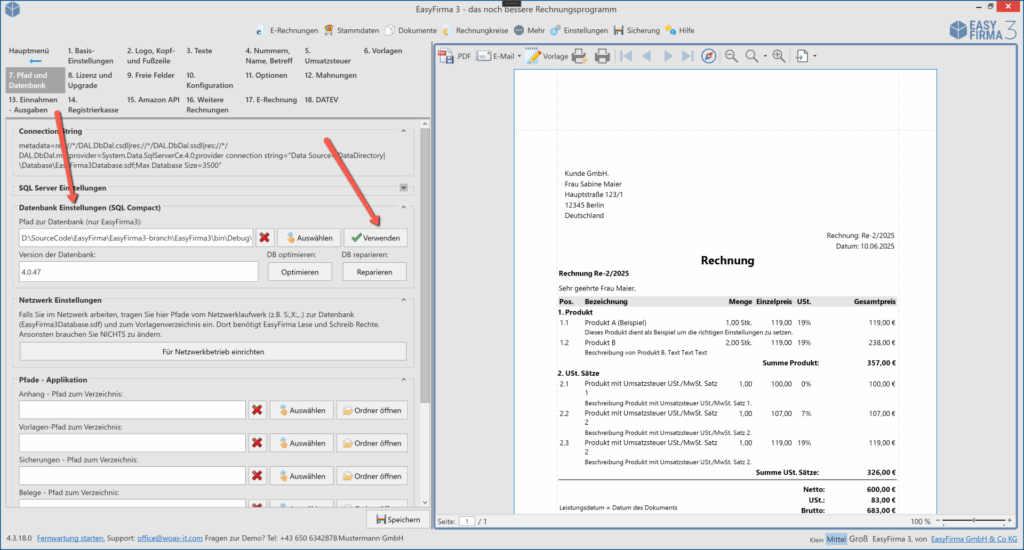Switch to 18. DATEV tab
Image resolution: width=1024 pixels, height=550 pixels.
pos(321,100)
